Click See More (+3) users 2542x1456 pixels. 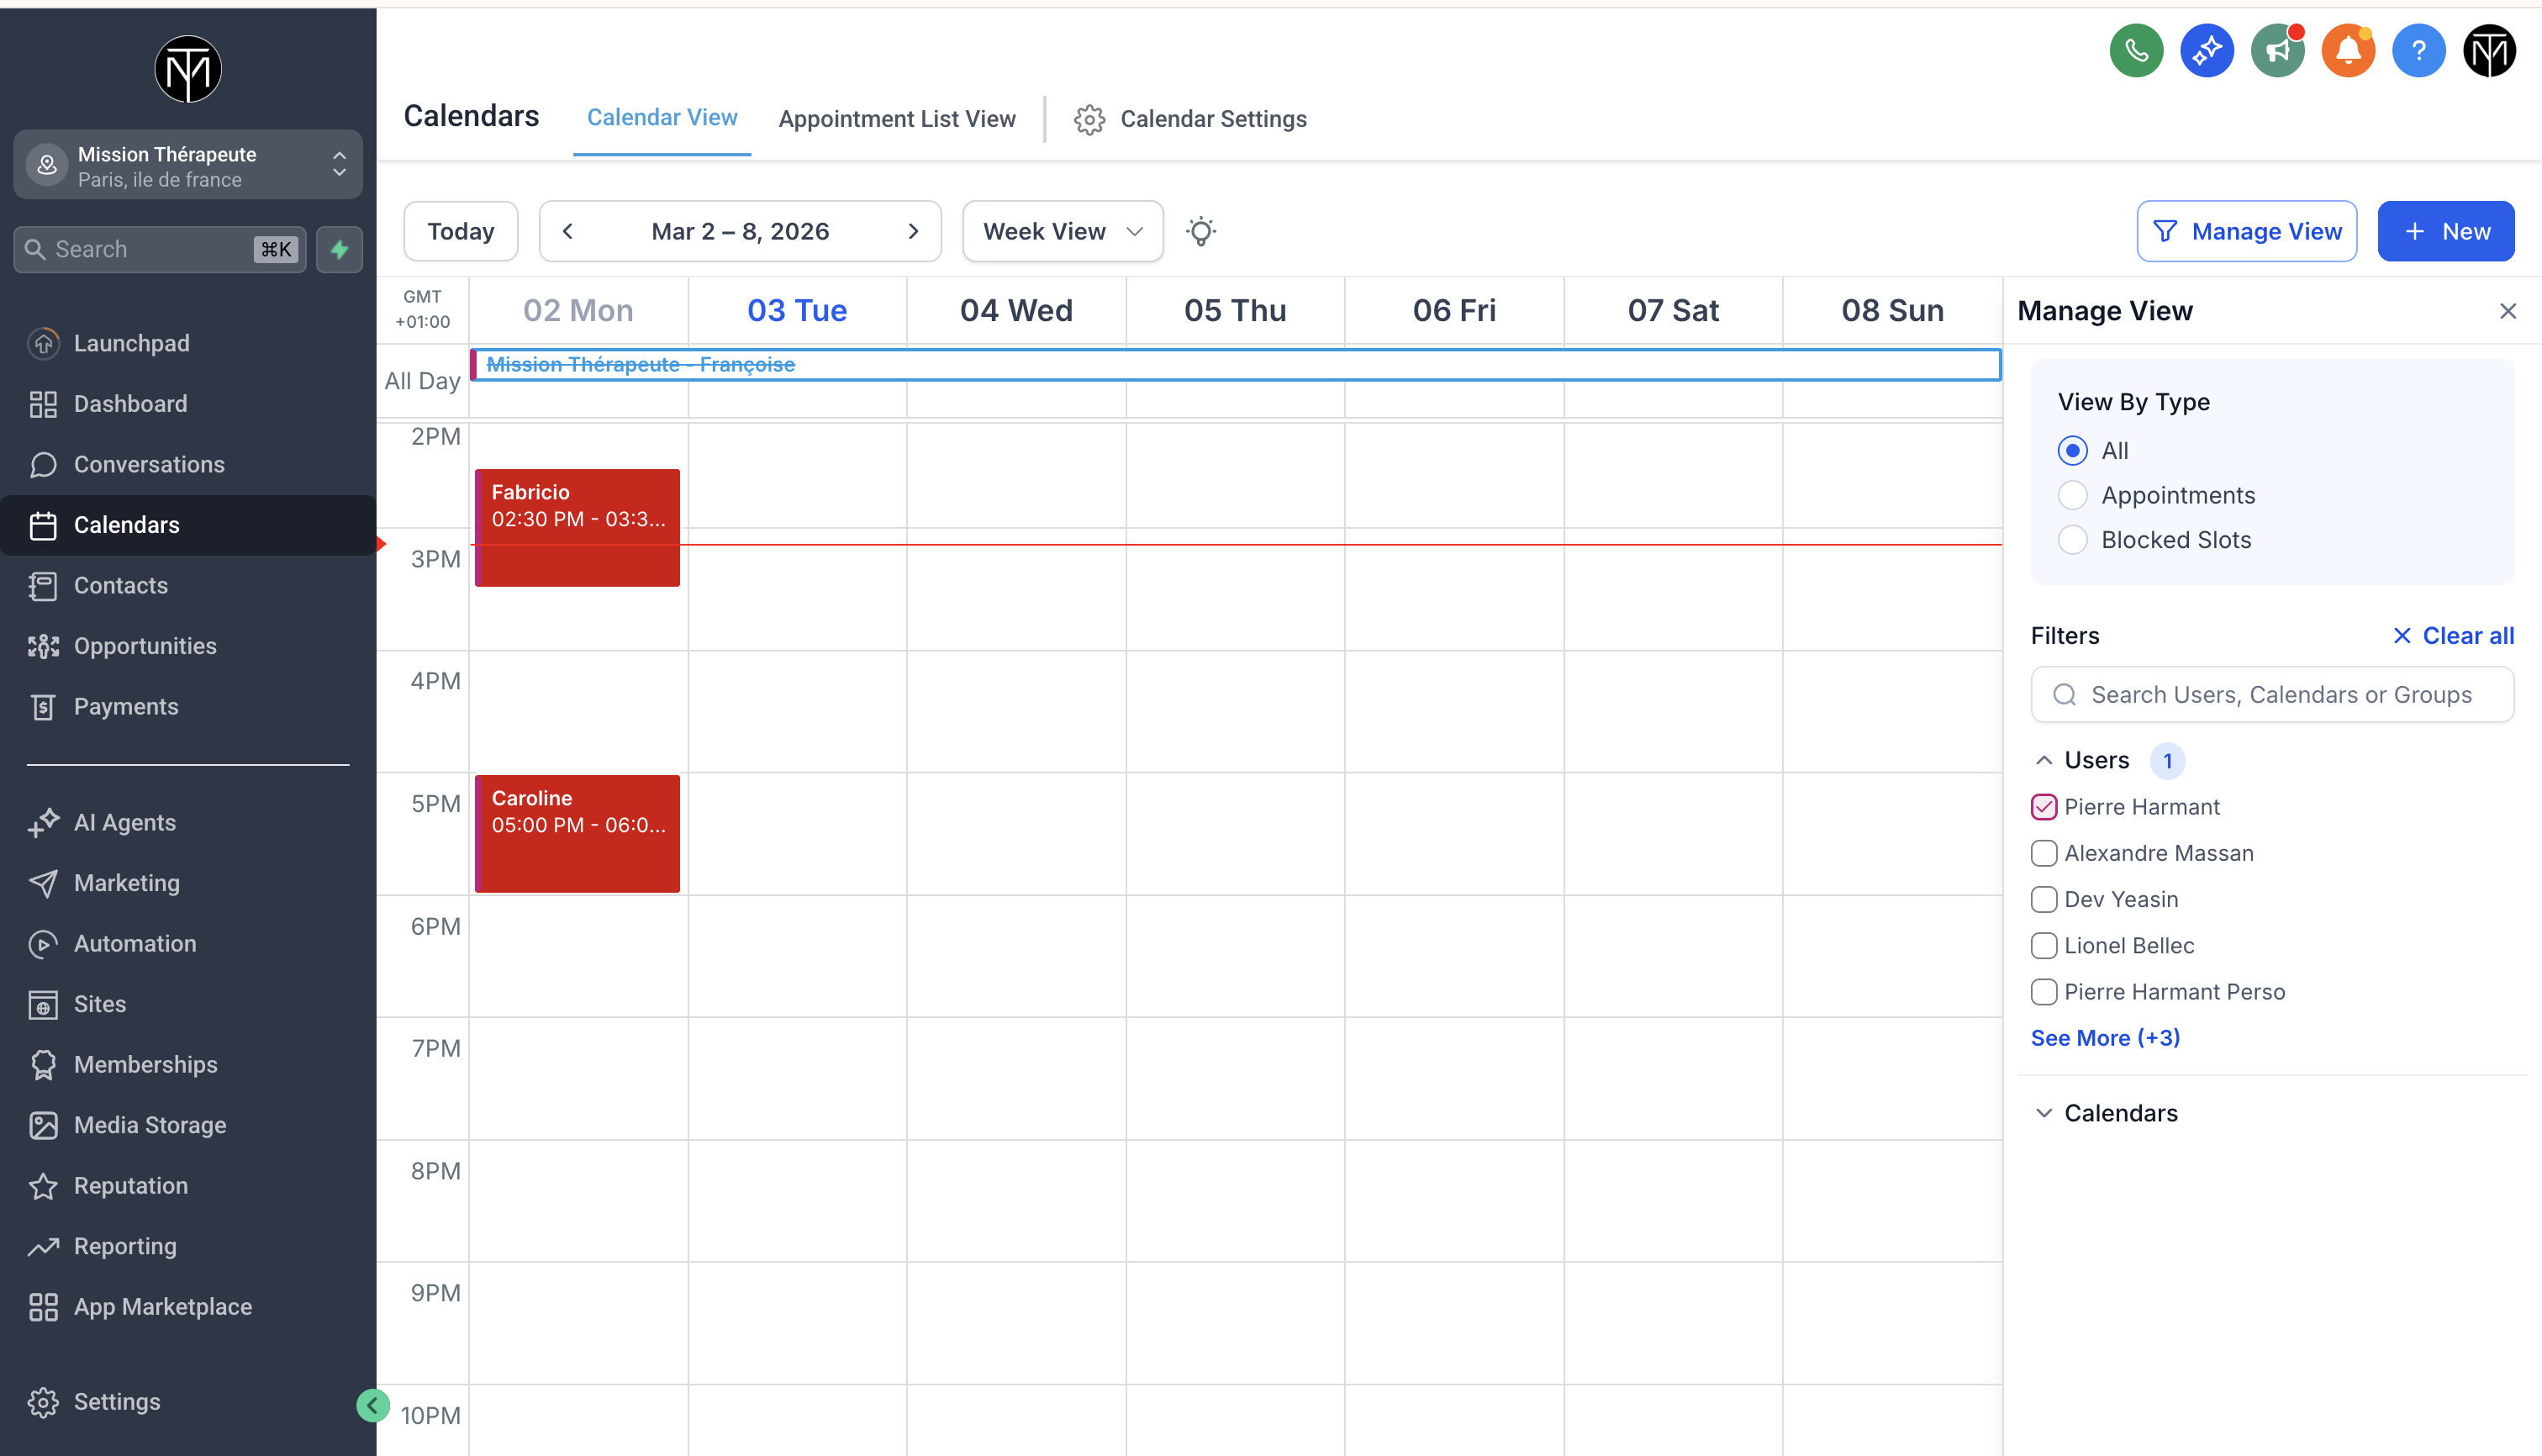click(2105, 1038)
